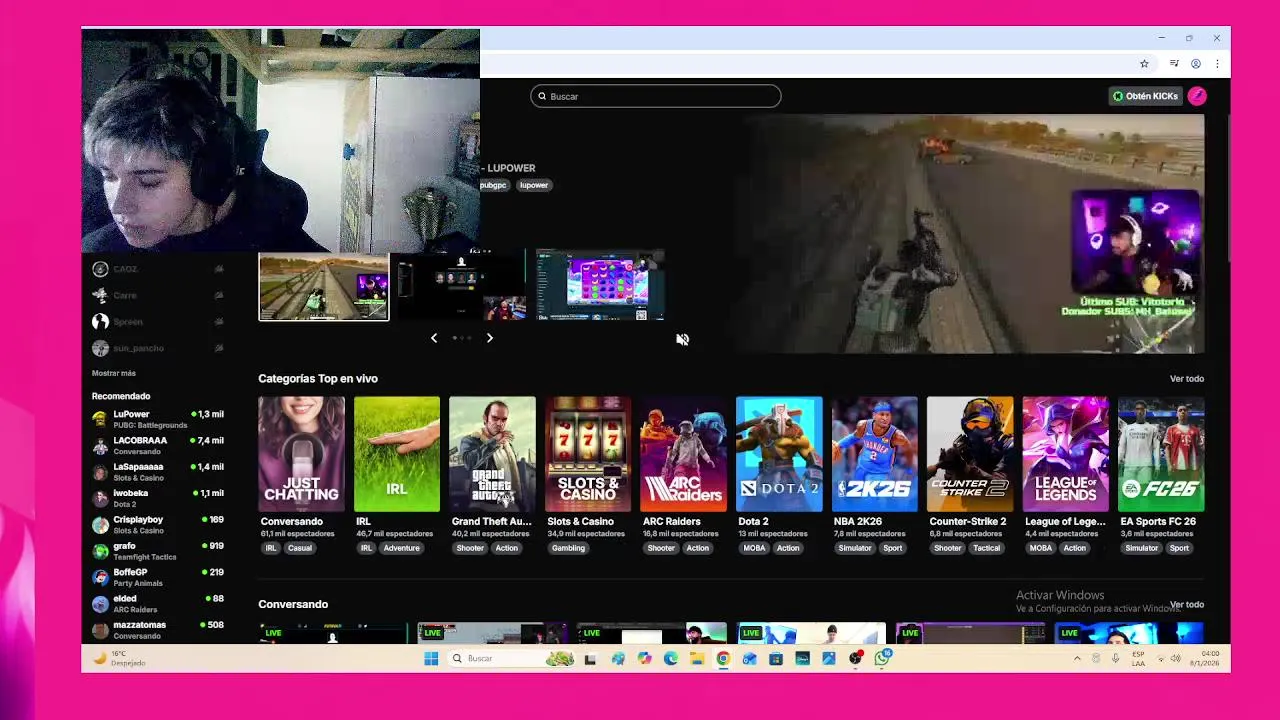The width and height of the screenshot is (1280, 720).
Task: Open the IRL category cover image
Action: [397, 454]
